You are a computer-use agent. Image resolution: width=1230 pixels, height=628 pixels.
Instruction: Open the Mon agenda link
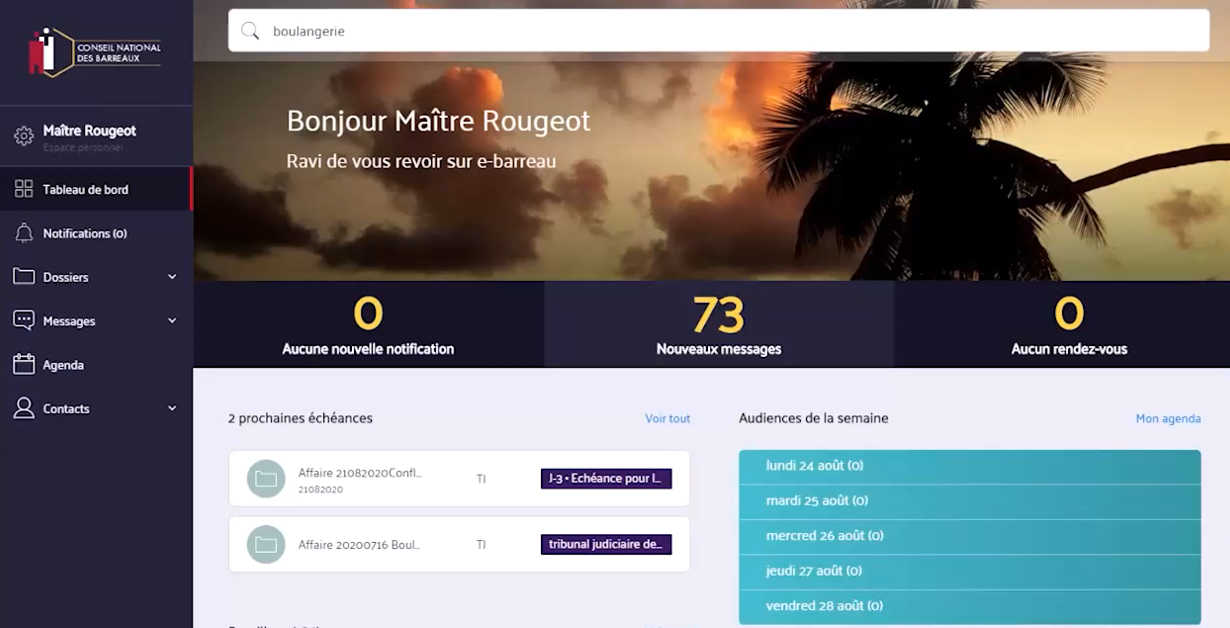pyautogui.click(x=1167, y=419)
